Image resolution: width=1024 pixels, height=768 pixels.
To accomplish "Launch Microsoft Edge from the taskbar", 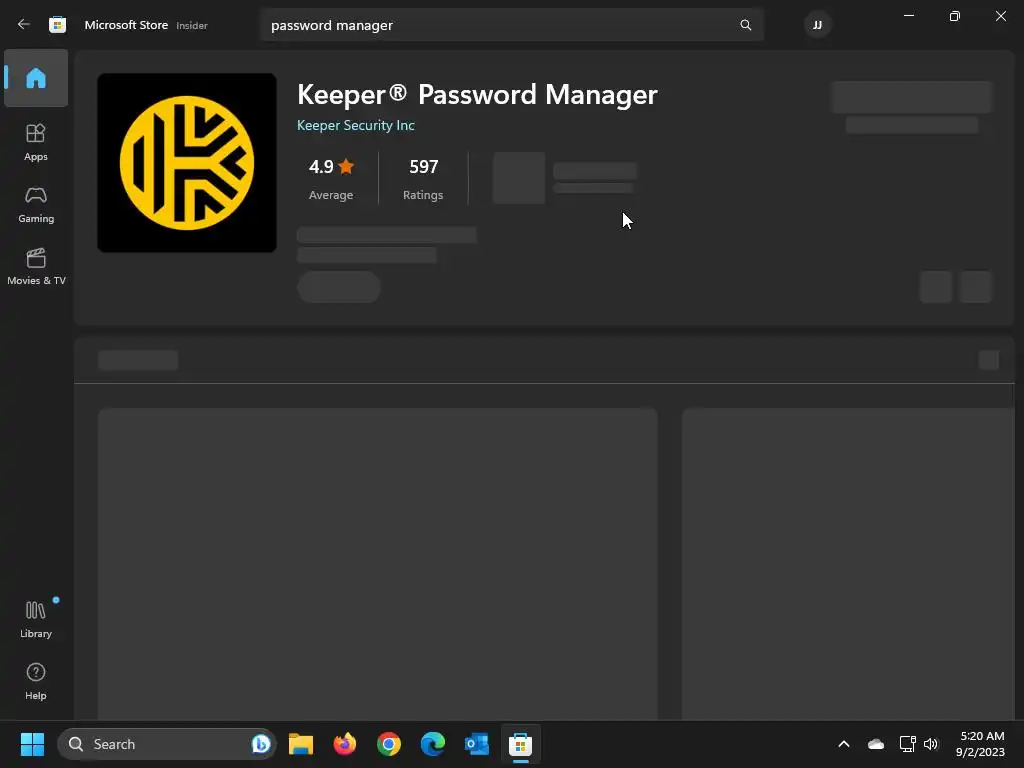I will (x=432, y=744).
